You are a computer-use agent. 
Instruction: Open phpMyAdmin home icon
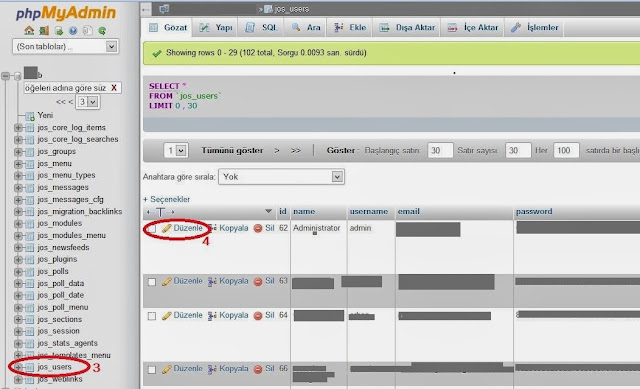pyautogui.click(x=29, y=31)
